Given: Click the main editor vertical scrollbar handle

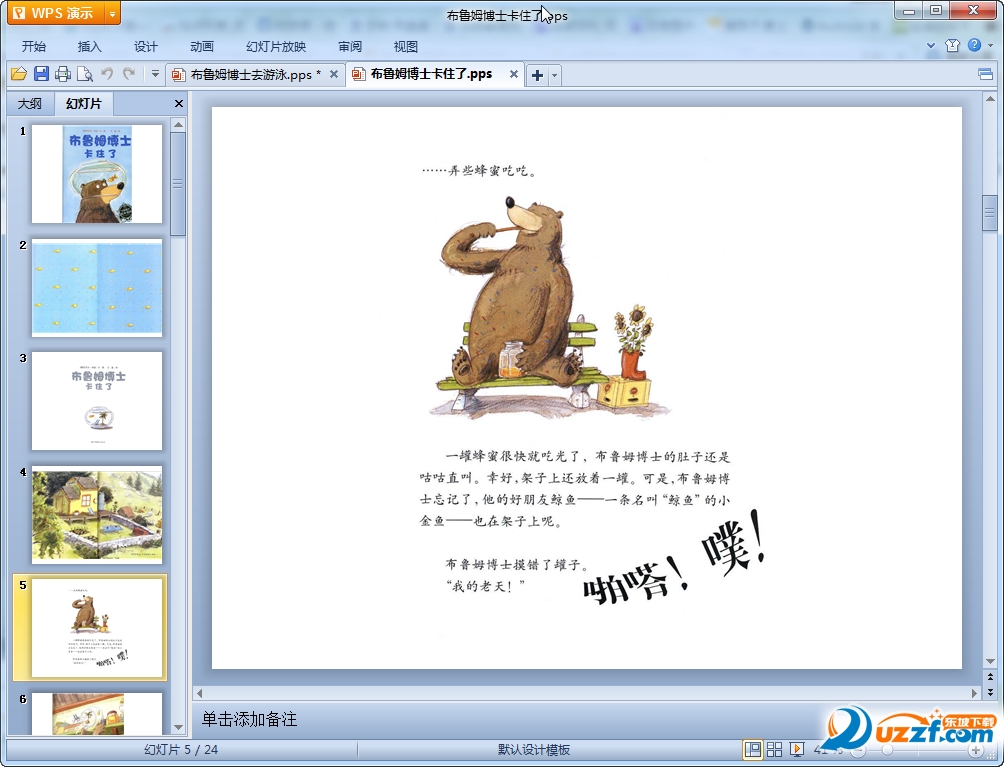Looking at the screenshot, I should pyautogui.click(x=990, y=212).
